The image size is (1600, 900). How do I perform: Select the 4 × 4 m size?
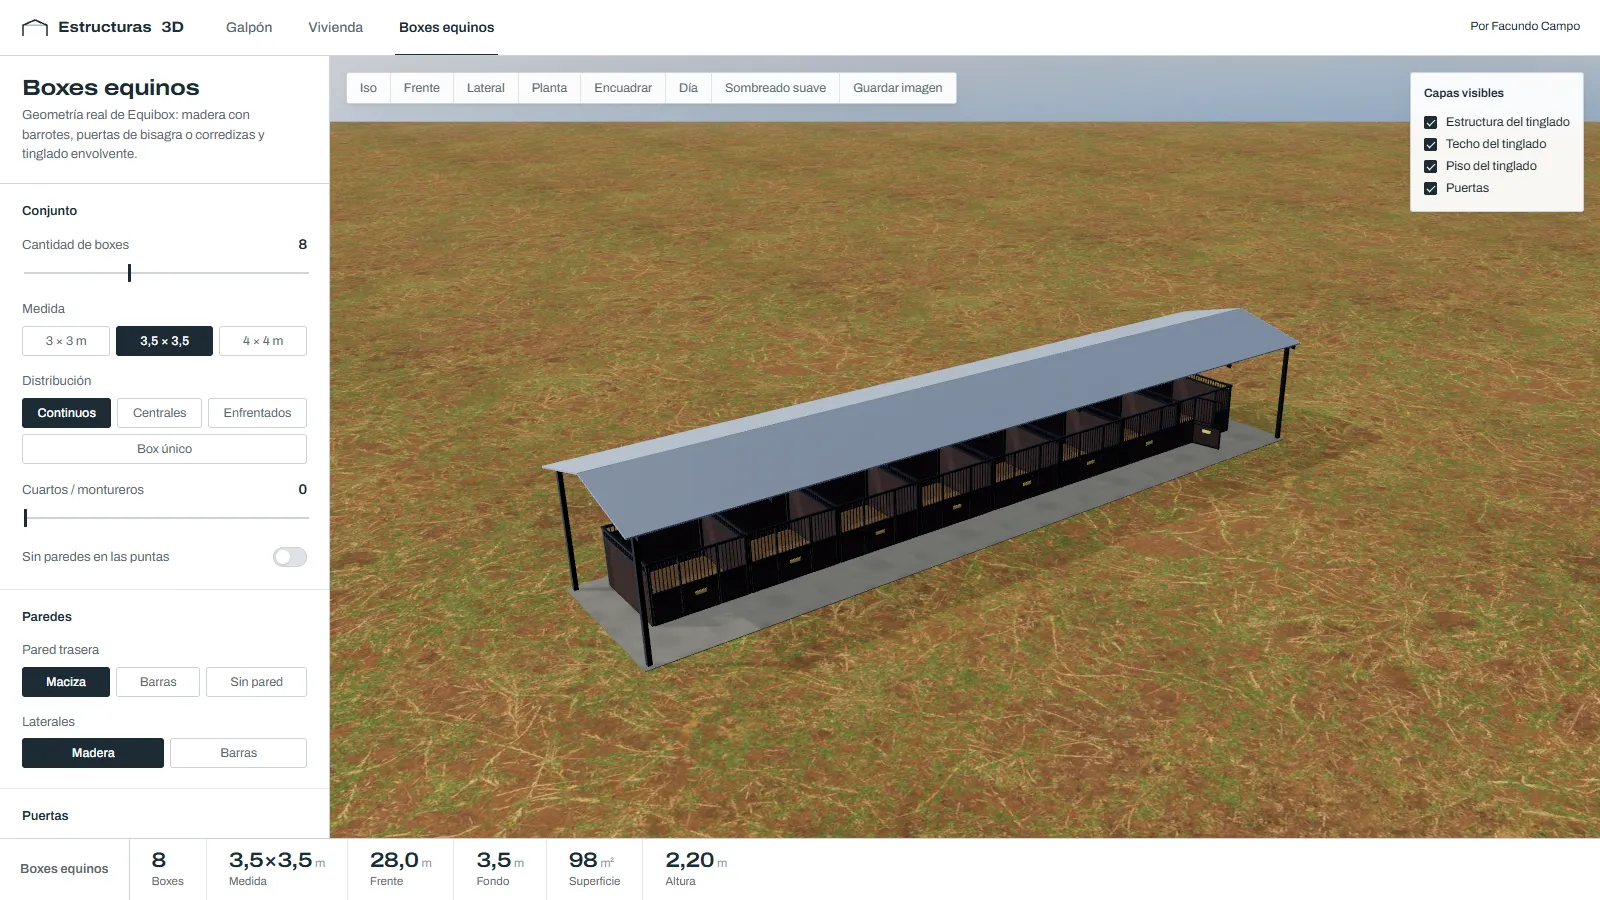[x=263, y=341]
